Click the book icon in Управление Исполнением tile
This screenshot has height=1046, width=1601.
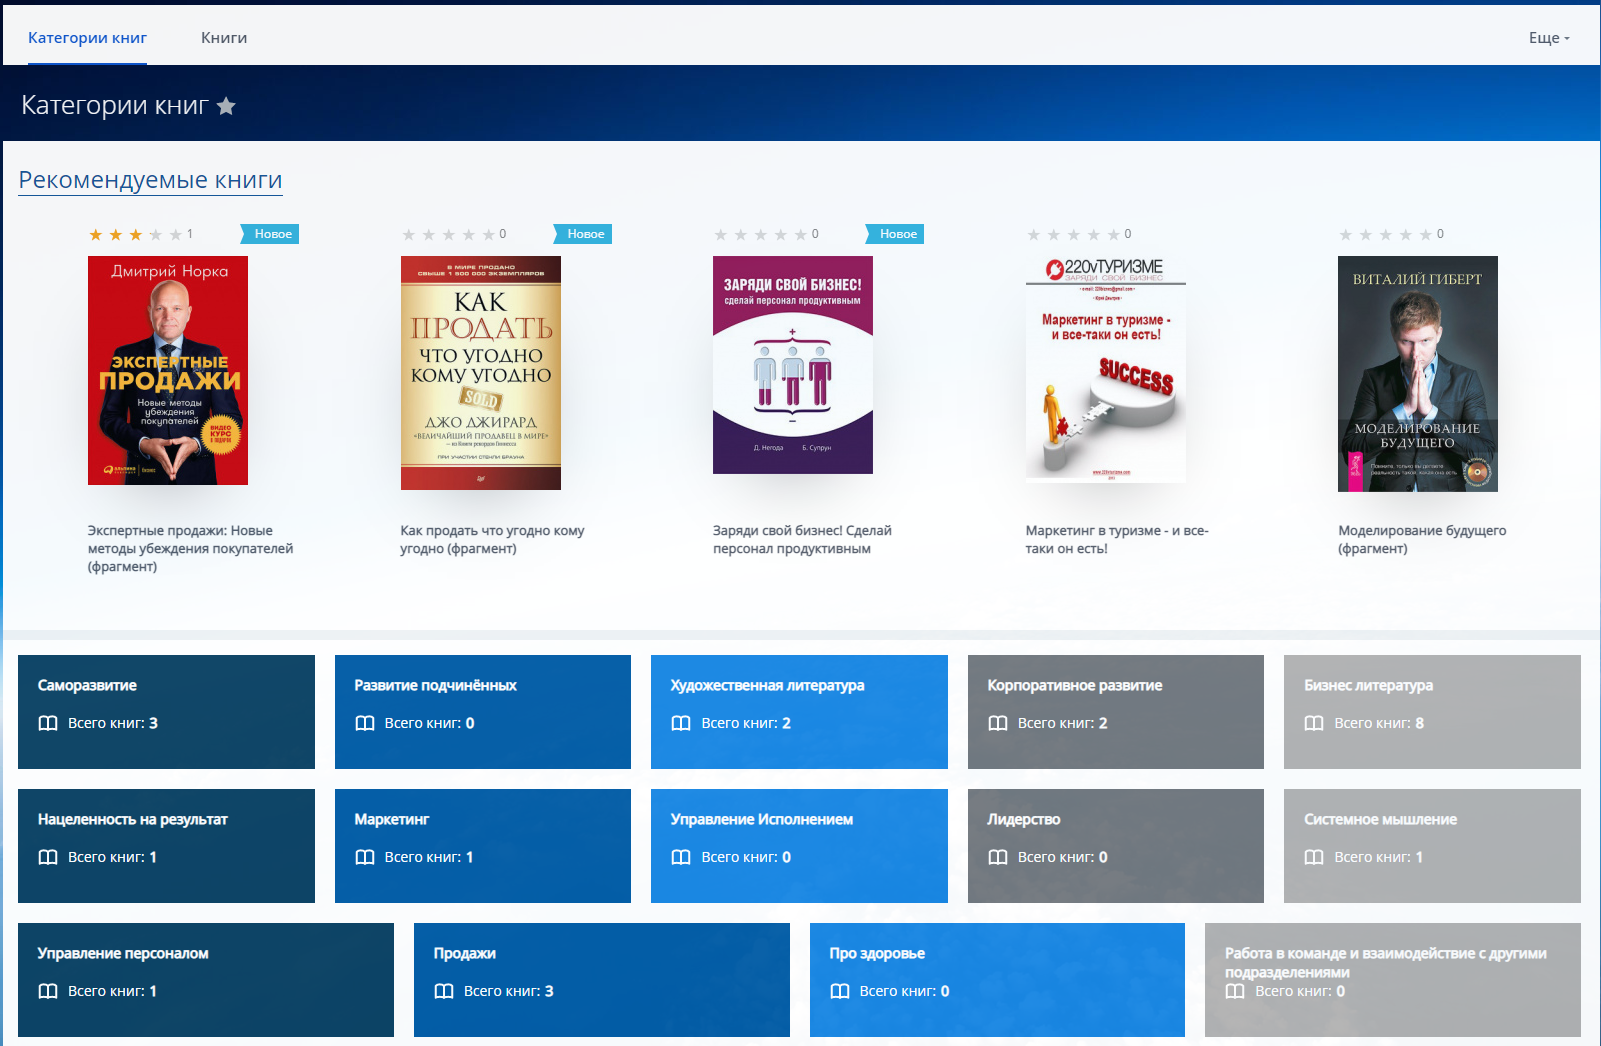681,857
